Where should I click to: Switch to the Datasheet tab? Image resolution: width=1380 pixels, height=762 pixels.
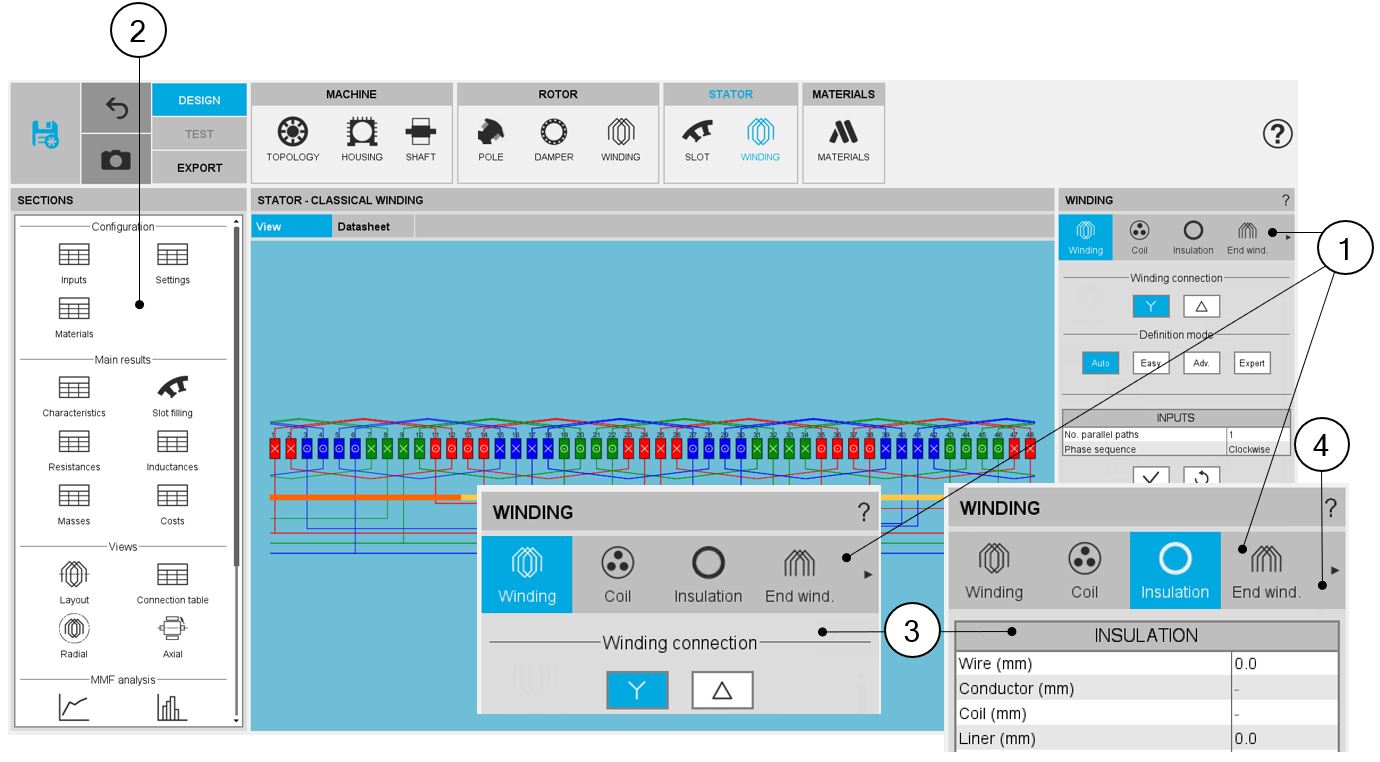tap(363, 227)
